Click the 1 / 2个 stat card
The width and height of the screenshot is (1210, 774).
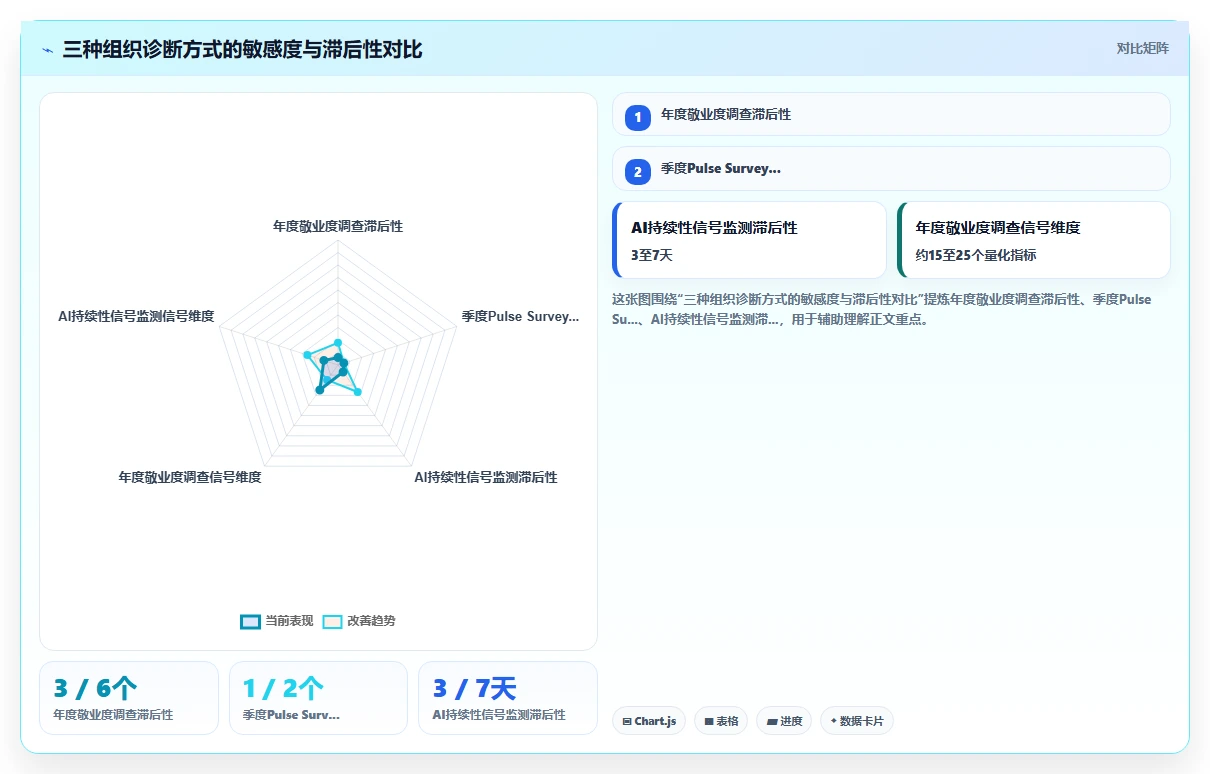[x=318, y=698]
